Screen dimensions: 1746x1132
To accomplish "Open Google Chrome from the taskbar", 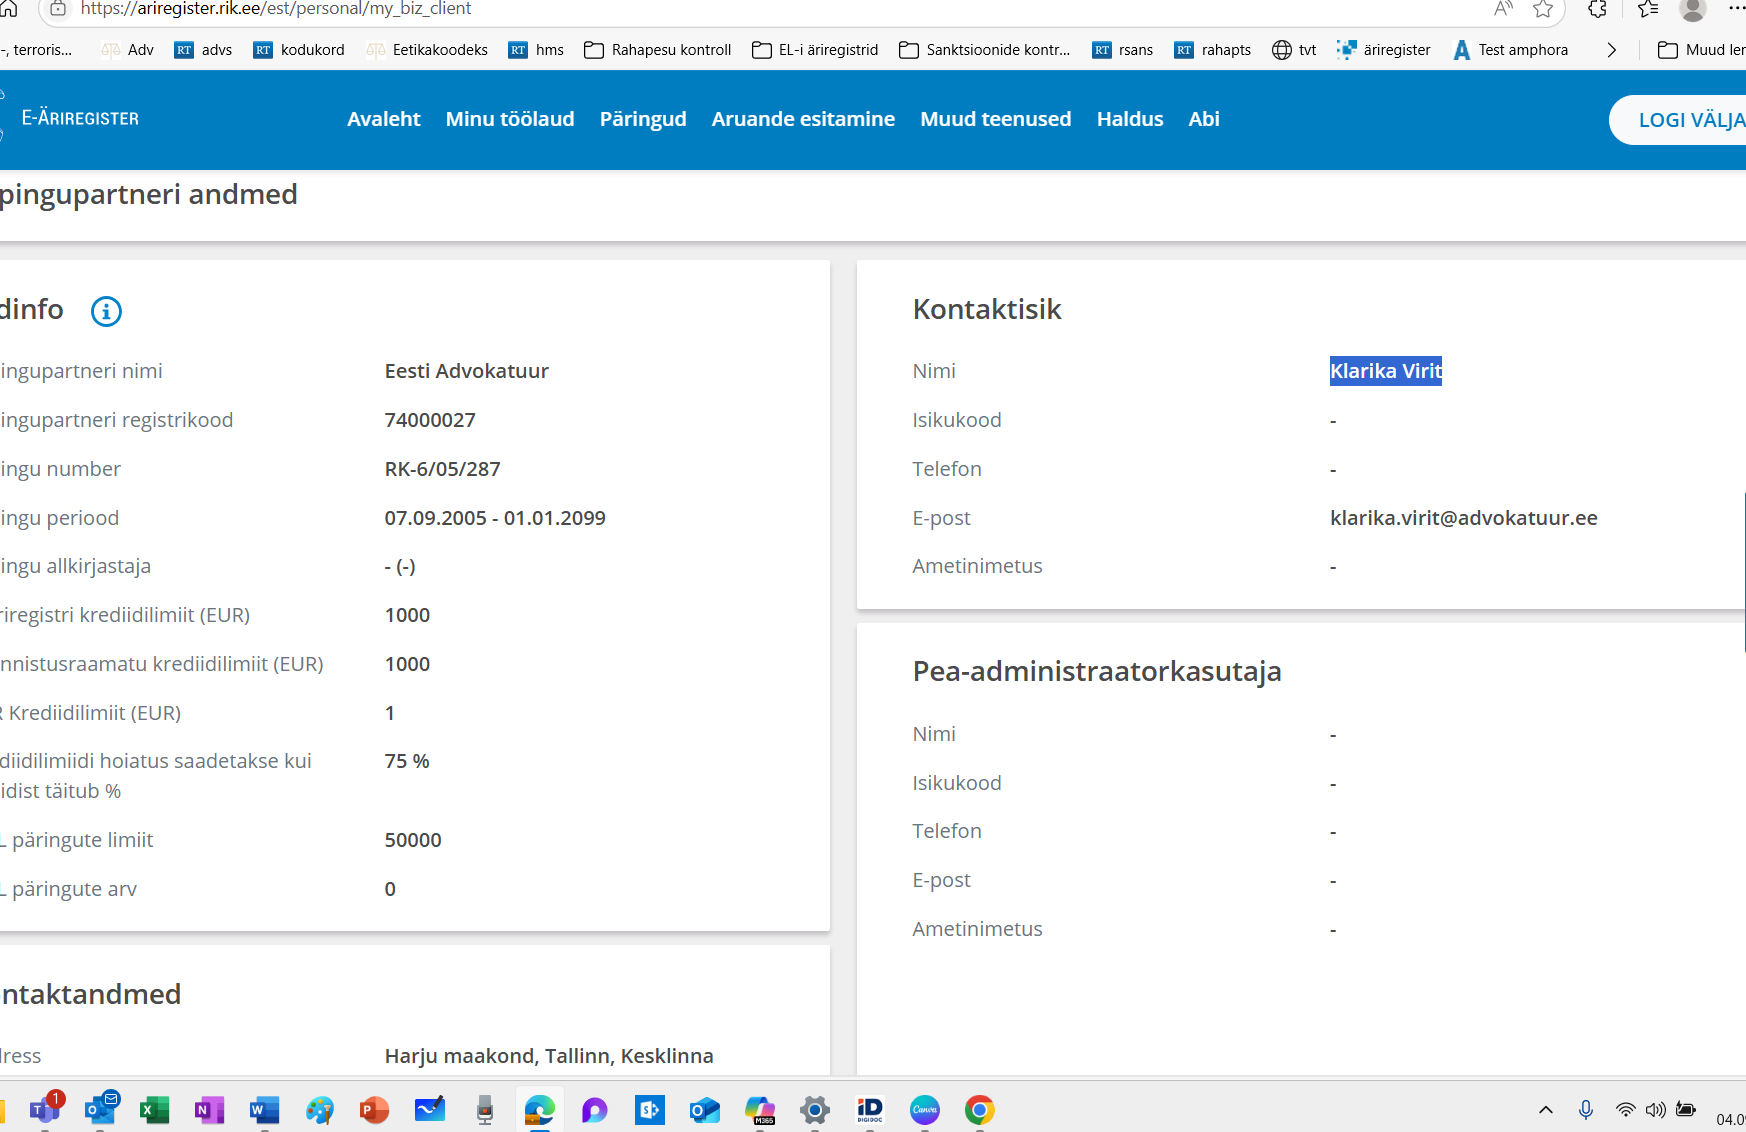I will [x=979, y=1110].
